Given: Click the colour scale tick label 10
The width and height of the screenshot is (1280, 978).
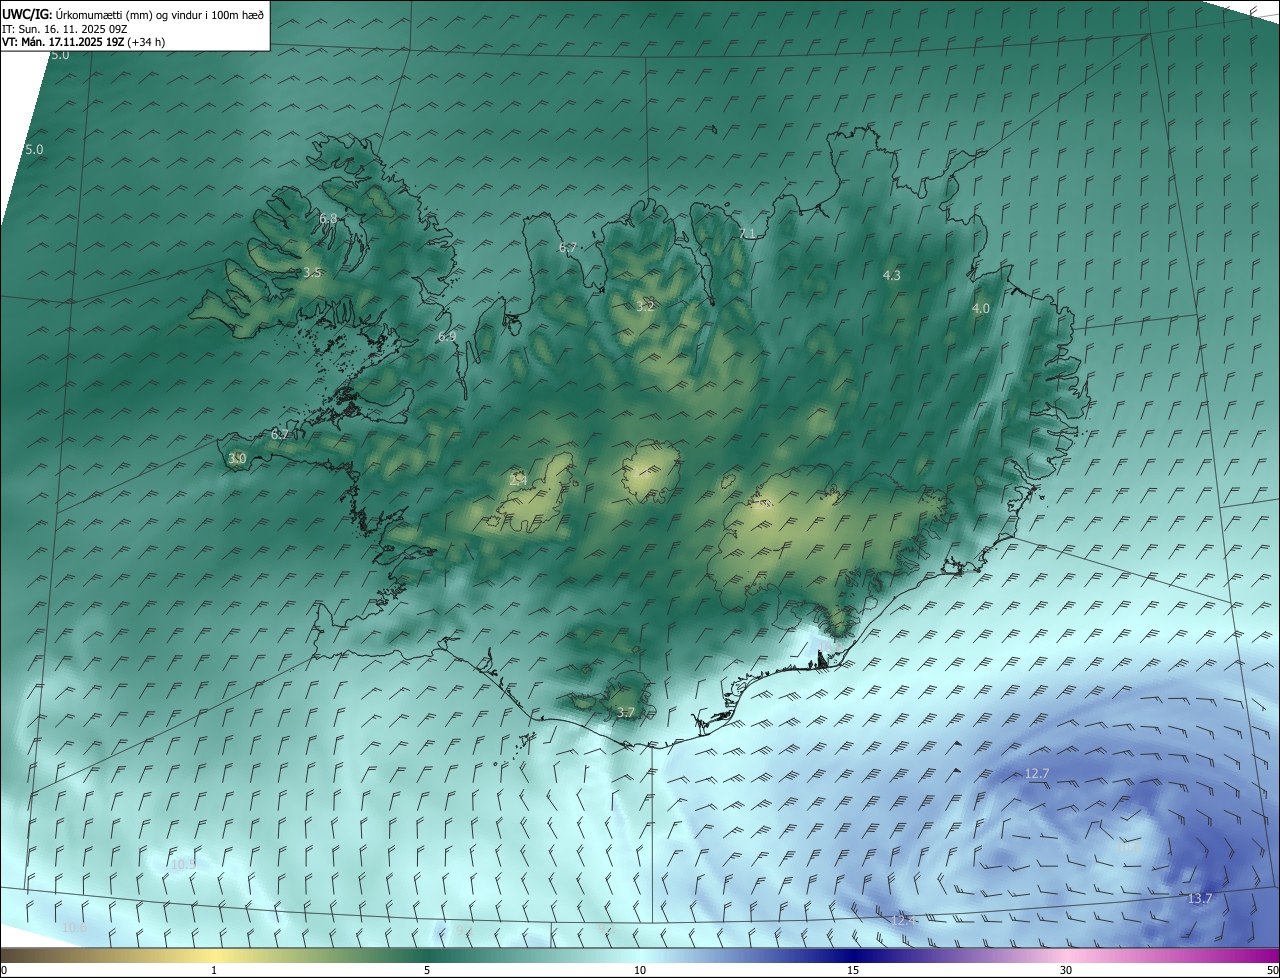Looking at the screenshot, I should 640,971.
